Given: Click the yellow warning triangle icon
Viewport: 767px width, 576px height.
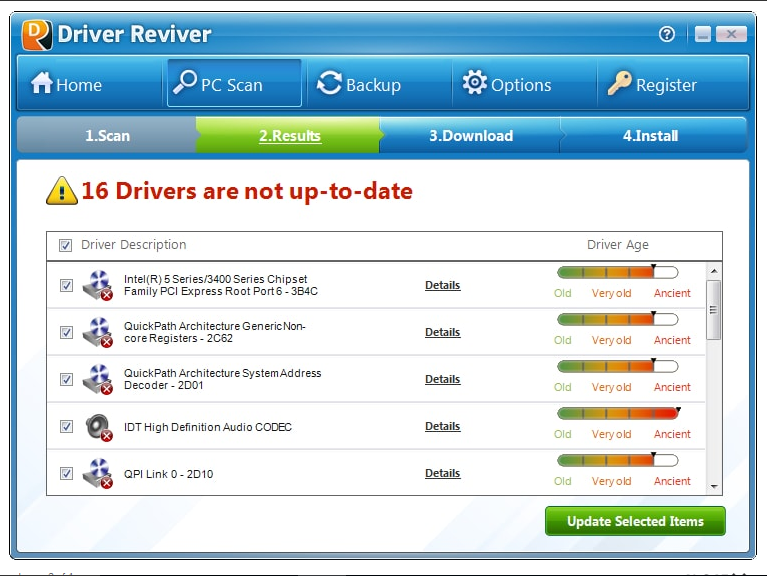Looking at the screenshot, I should click(62, 191).
